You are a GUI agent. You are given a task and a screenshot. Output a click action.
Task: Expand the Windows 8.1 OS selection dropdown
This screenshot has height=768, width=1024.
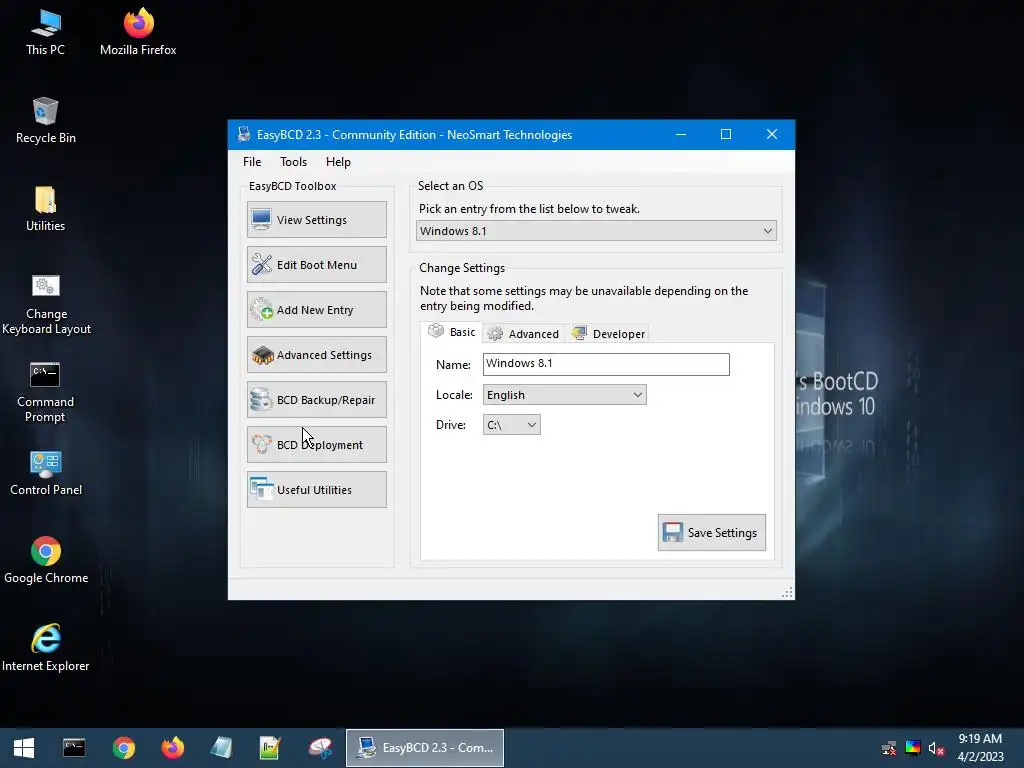tap(596, 231)
